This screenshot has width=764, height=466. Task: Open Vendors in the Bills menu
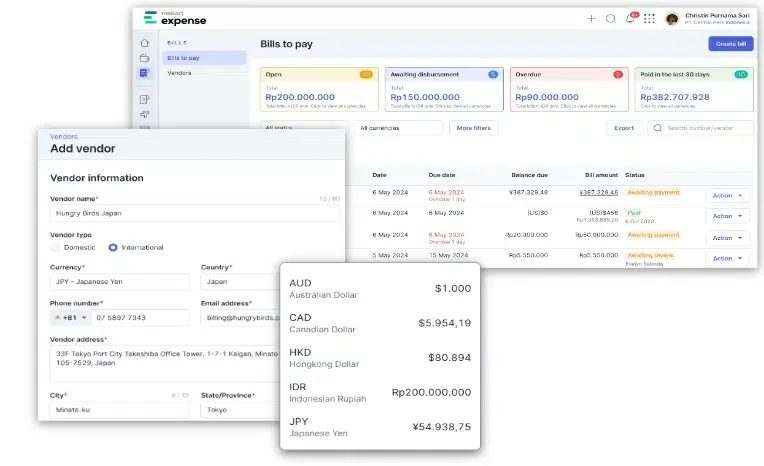coord(179,73)
